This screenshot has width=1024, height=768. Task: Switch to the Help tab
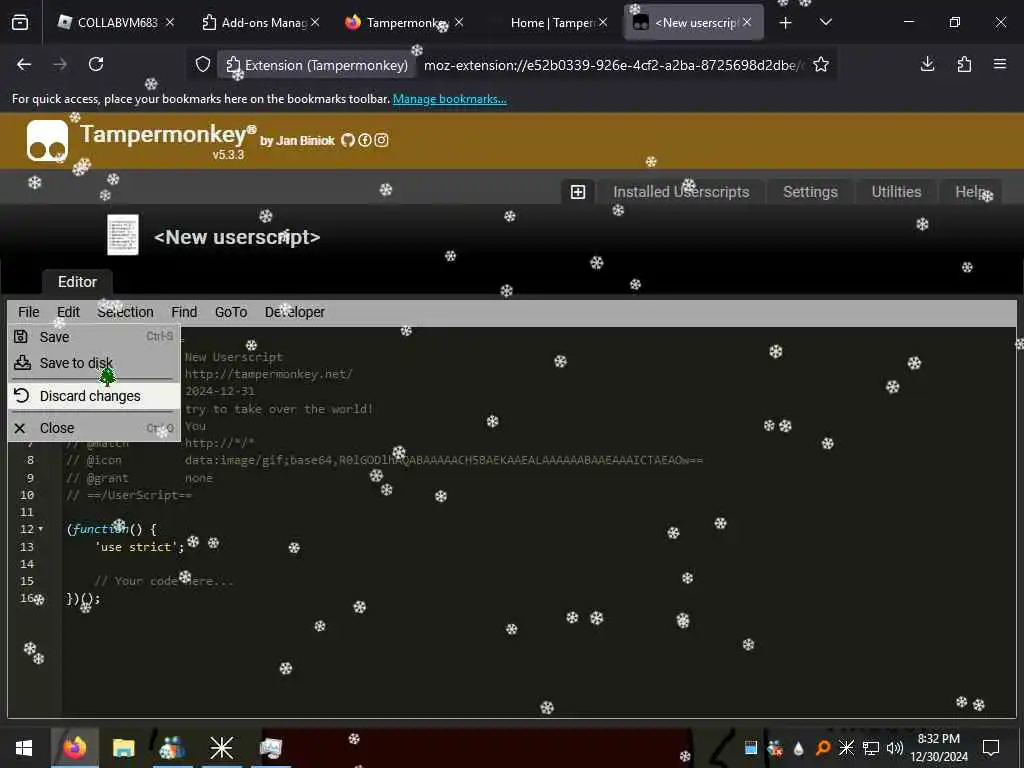tap(971, 192)
